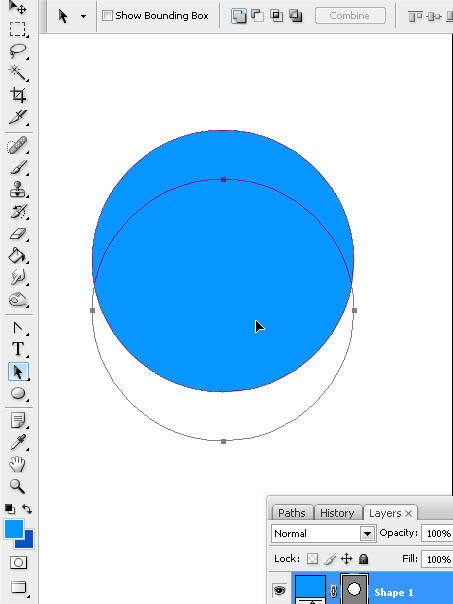
Task: Select the Zoom tool
Action: coord(18,486)
